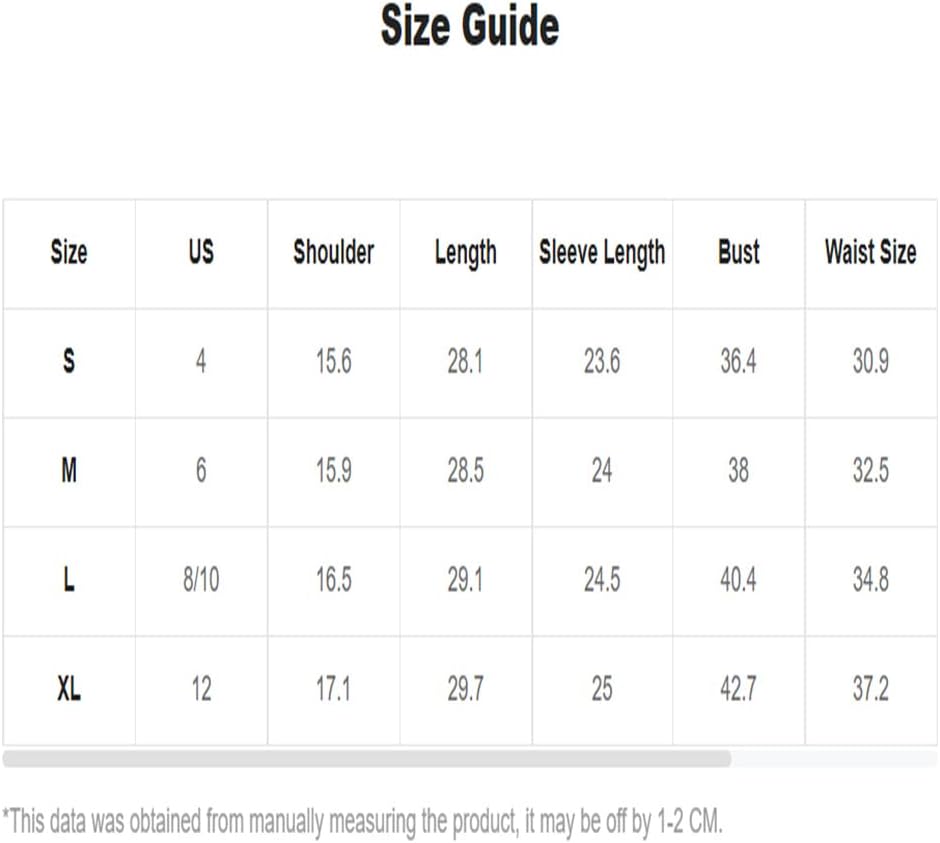Click the Bust column header
940x843 pixels.
(x=739, y=252)
